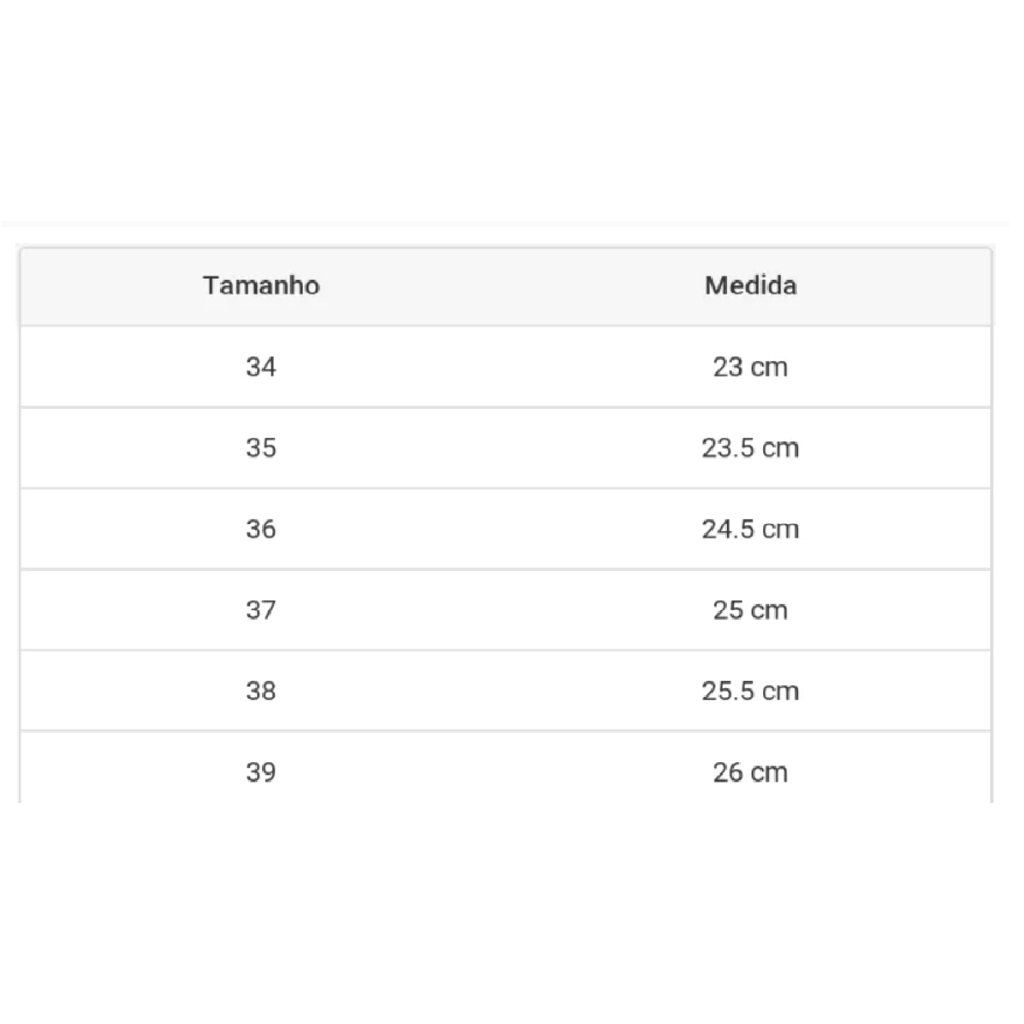Select the size 34 cell
1024x1024 pixels.
[x=261, y=367]
